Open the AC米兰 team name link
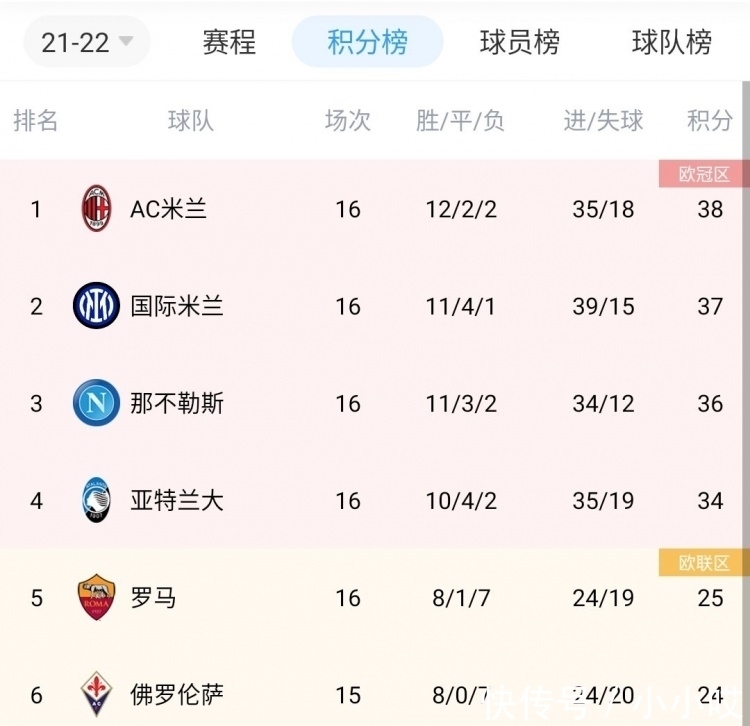750x726 pixels. click(168, 209)
